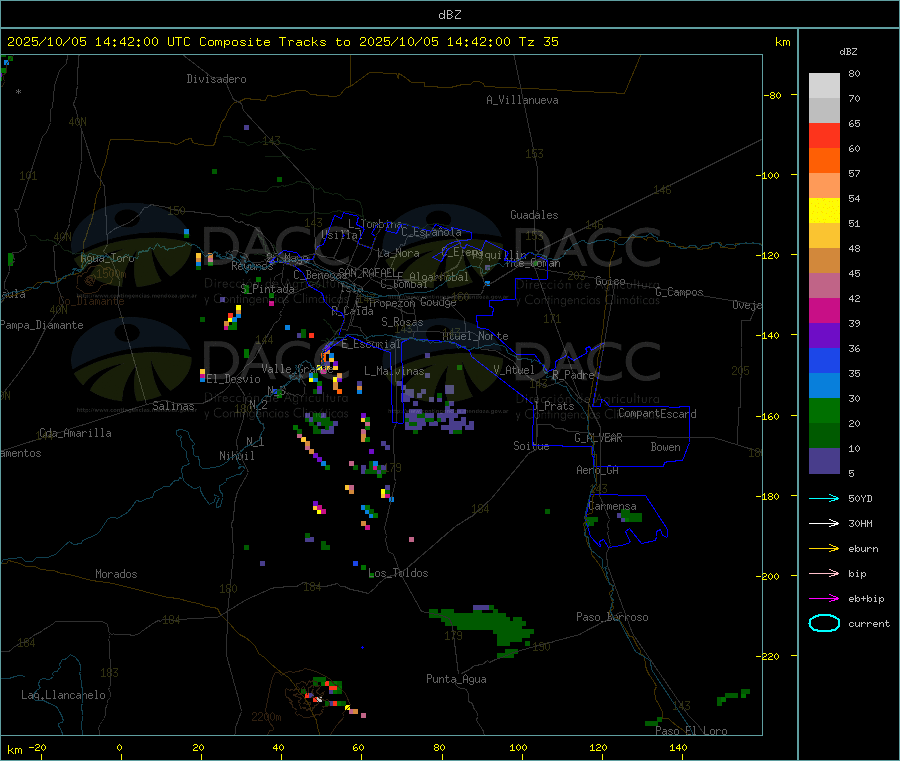Click the cyan 'current' ellipse legend icon

point(824,623)
